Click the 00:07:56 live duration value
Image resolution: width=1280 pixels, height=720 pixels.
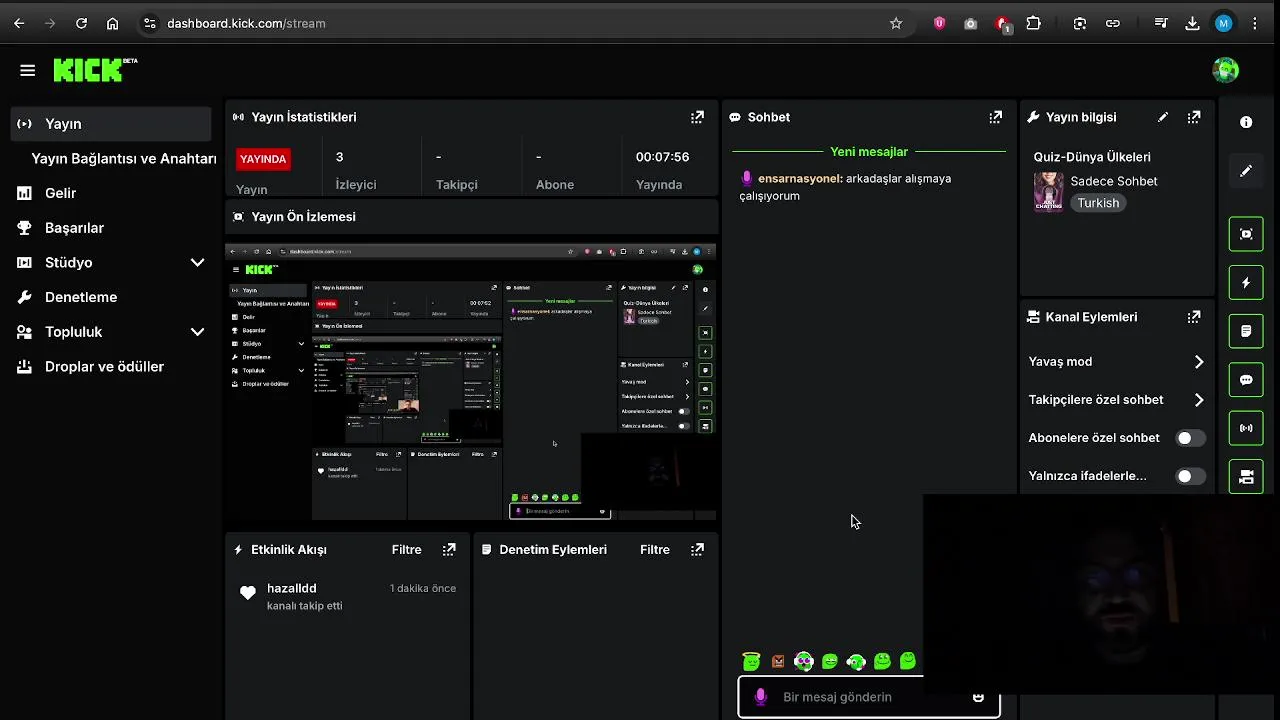(662, 157)
